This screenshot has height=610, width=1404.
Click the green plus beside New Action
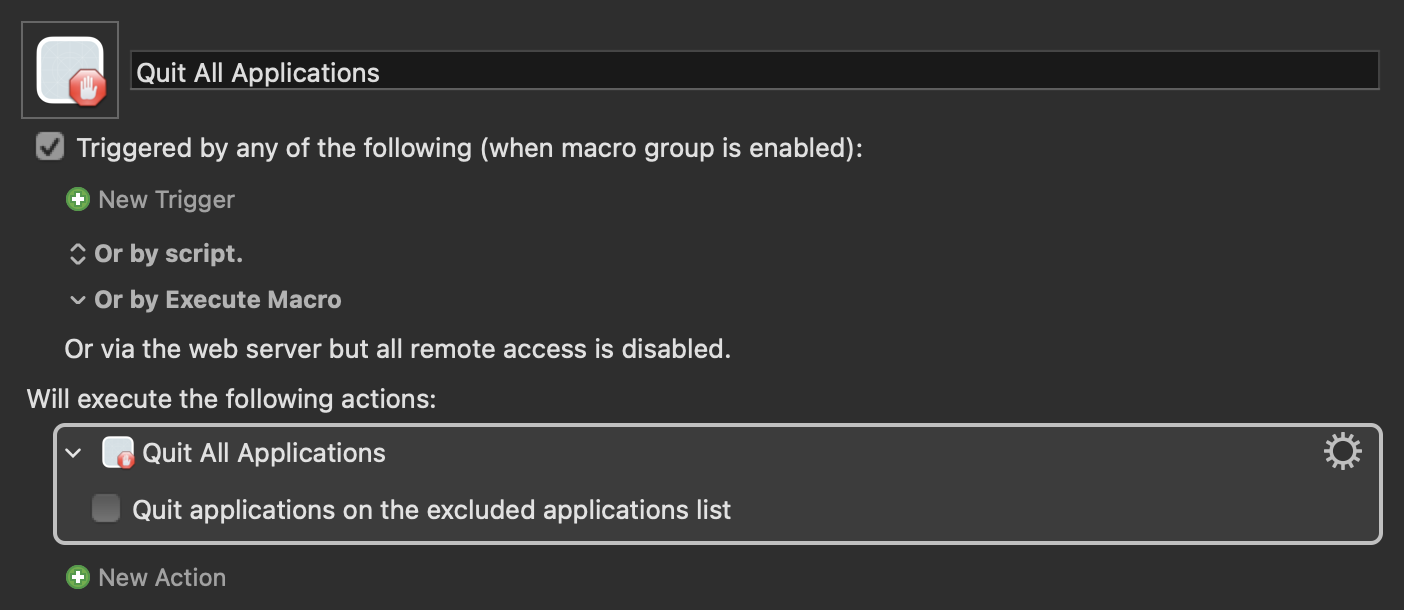(x=77, y=577)
